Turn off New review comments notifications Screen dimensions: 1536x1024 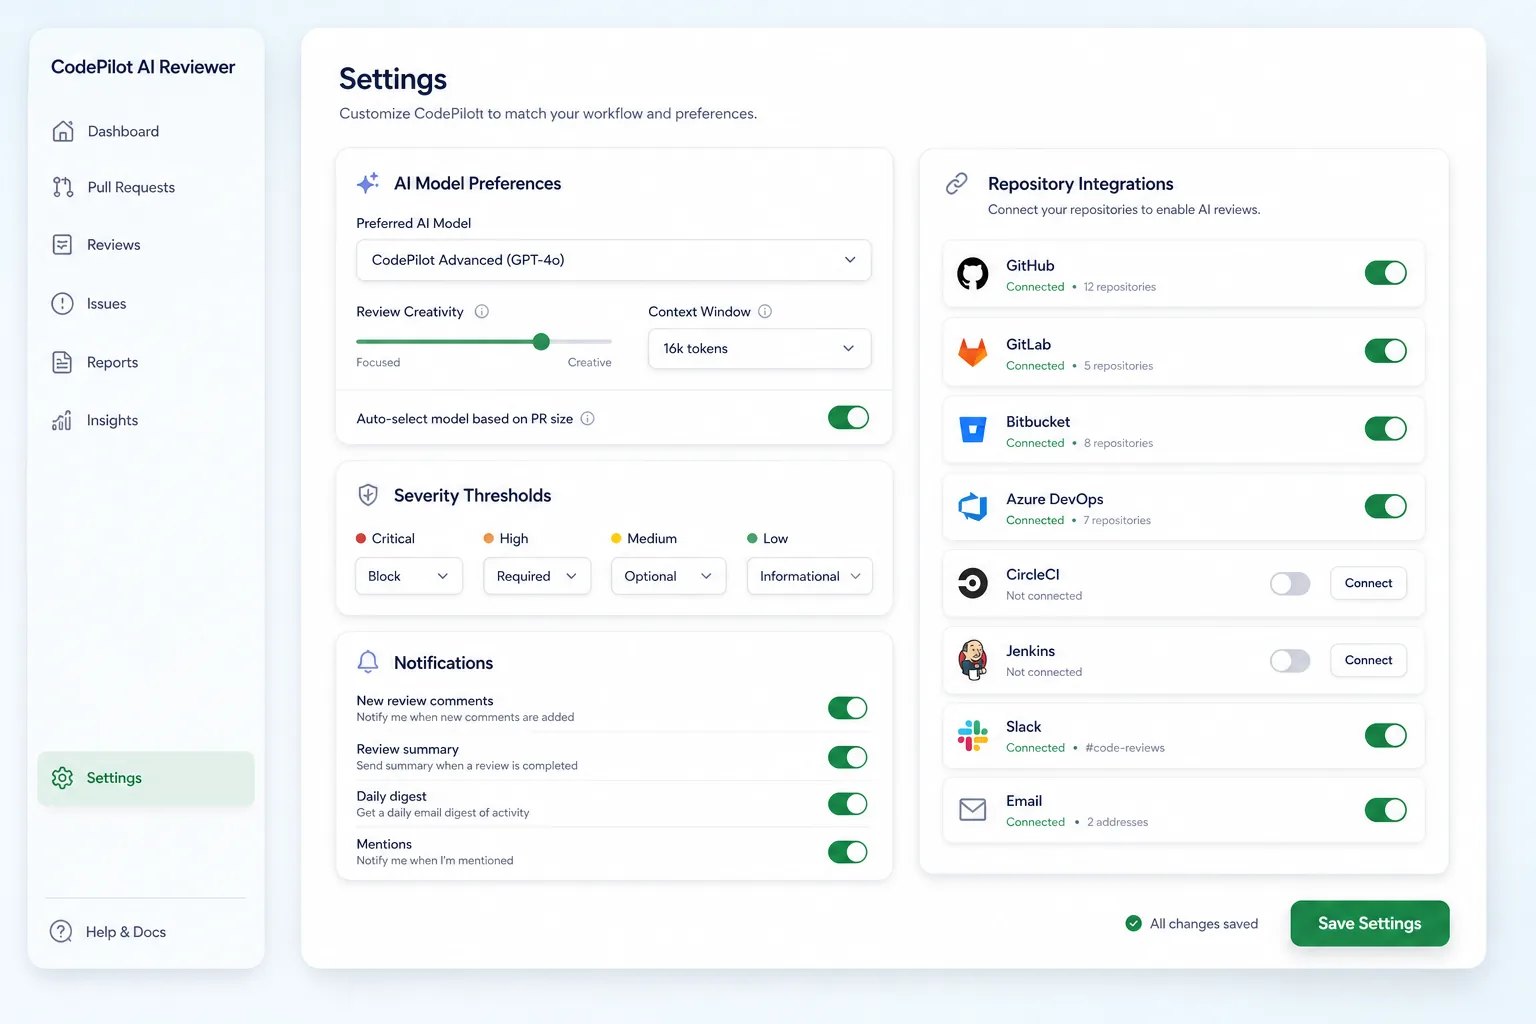(x=848, y=708)
